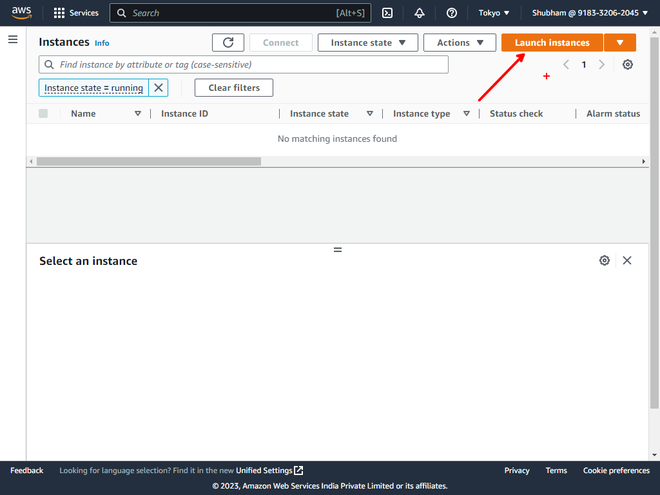Toggle the select all instances checkbox
Screen dimensions: 660x495
click(43, 113)
